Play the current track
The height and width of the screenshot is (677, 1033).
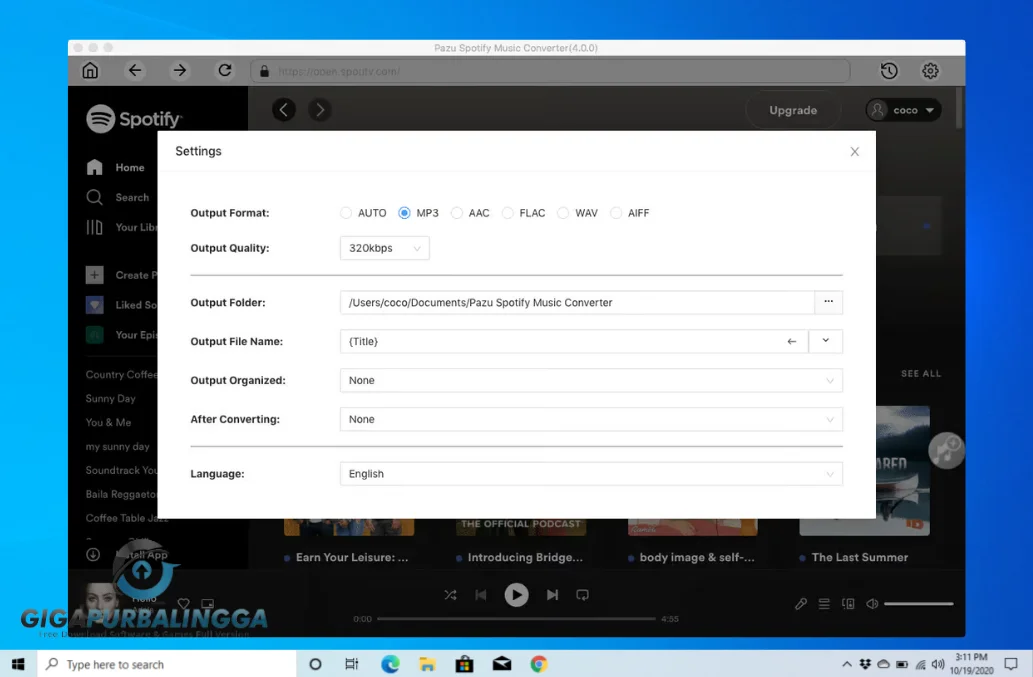click(516, 594)
